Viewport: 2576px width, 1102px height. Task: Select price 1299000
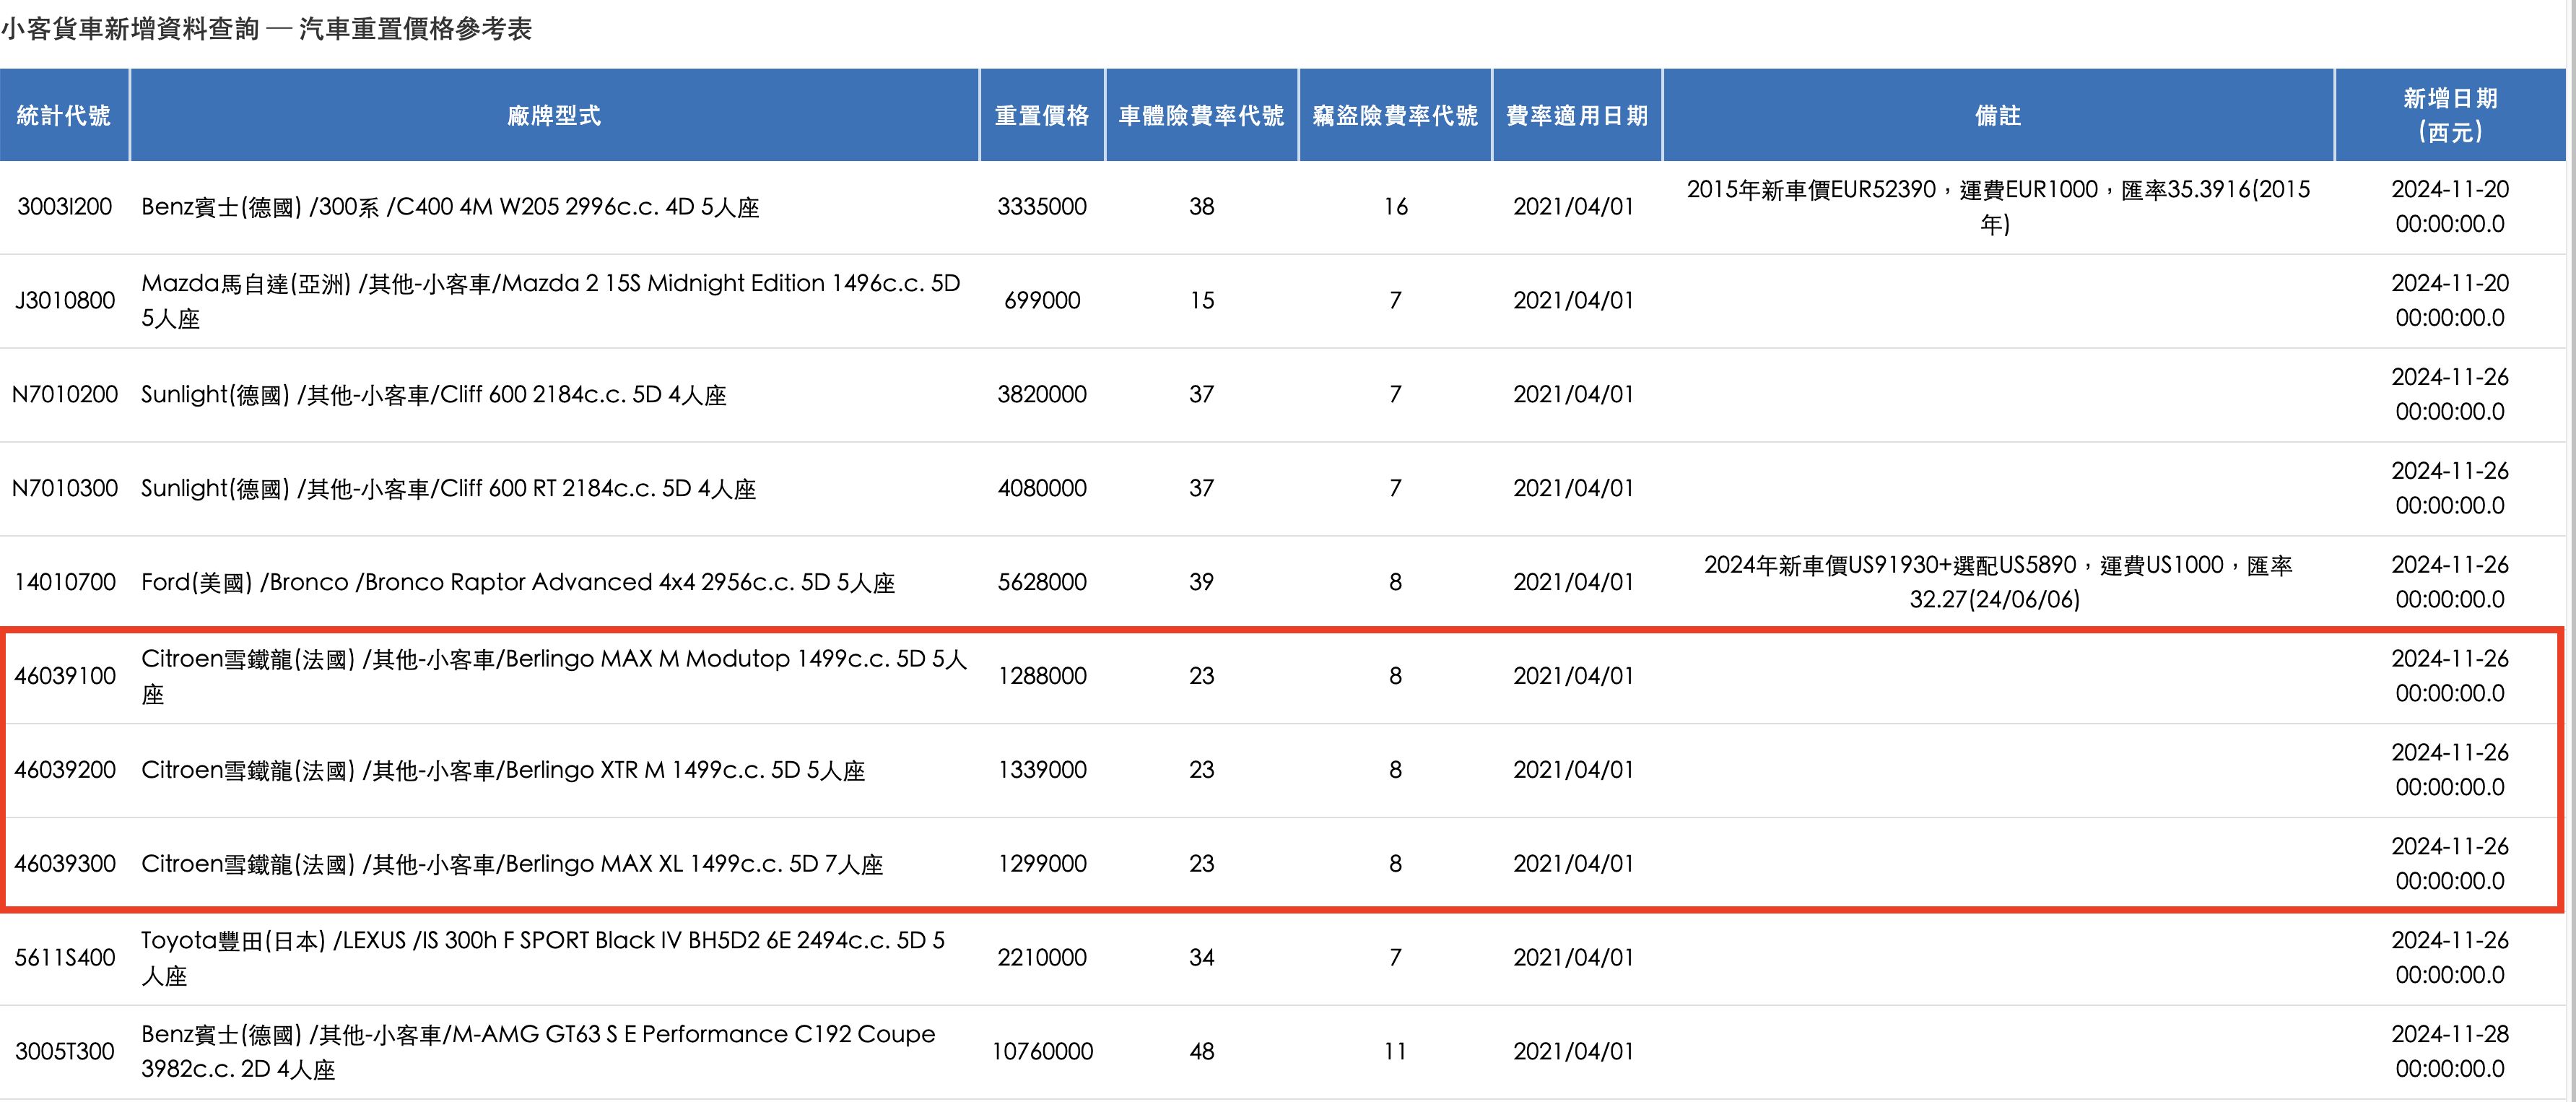1042,865
